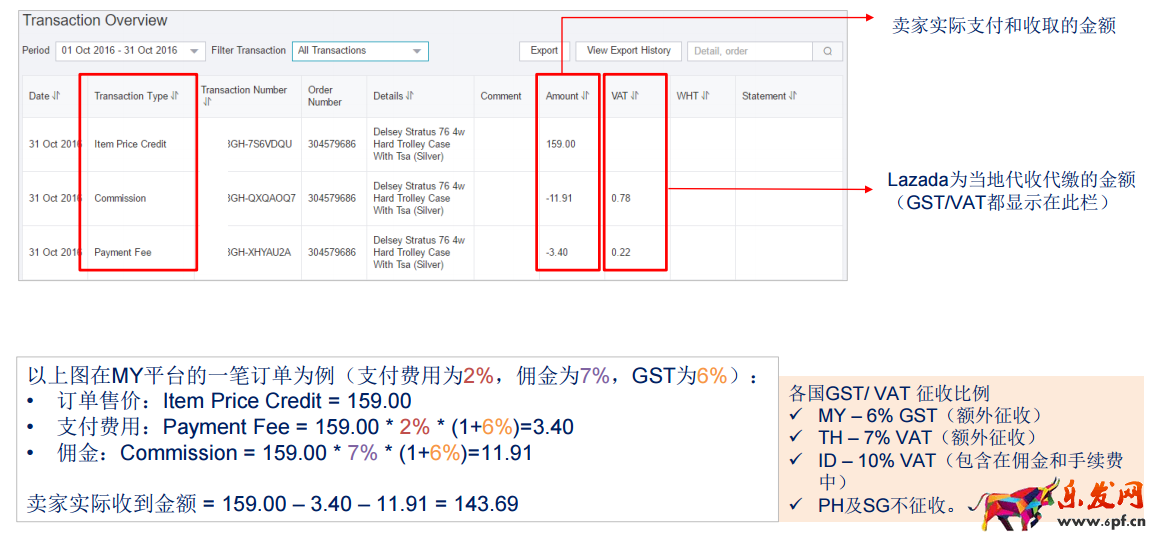
Task: Select the Payment Fee transaction row
Action: 434,252
